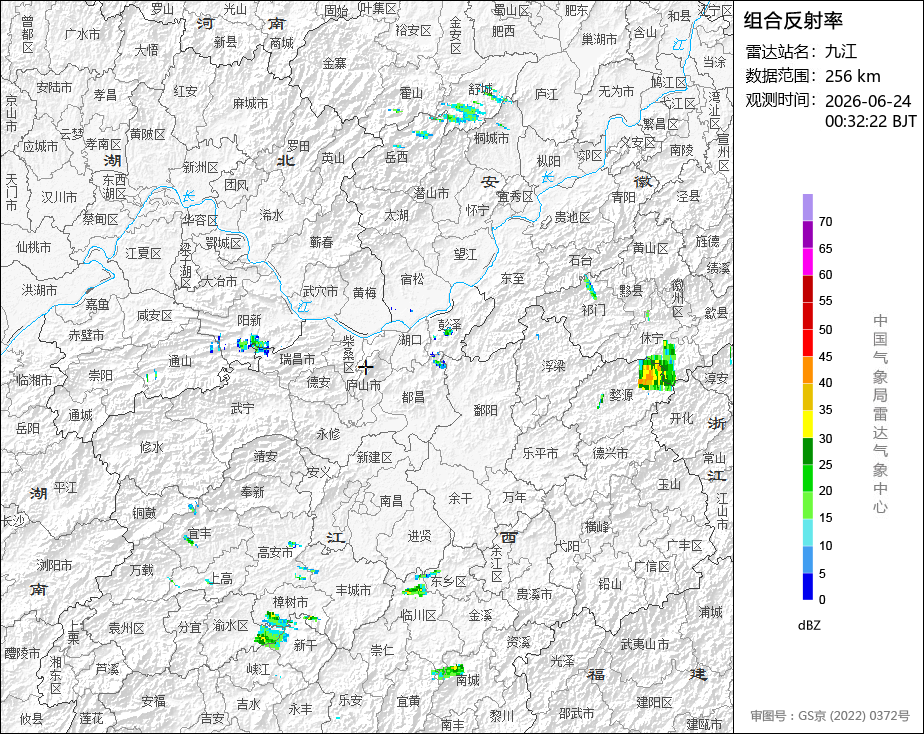
Task: Click the observation date 2026-06-24
Action: pyautogui.click(x=867, y=101)
